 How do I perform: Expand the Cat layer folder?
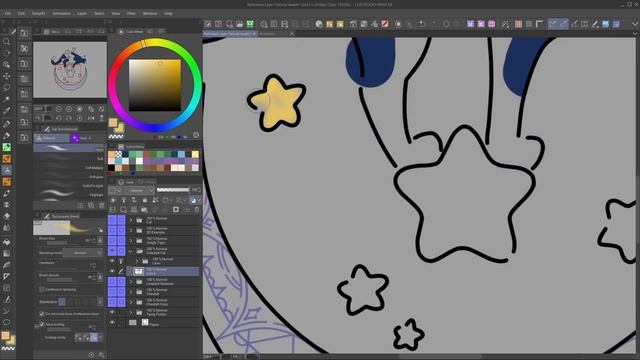131,220
